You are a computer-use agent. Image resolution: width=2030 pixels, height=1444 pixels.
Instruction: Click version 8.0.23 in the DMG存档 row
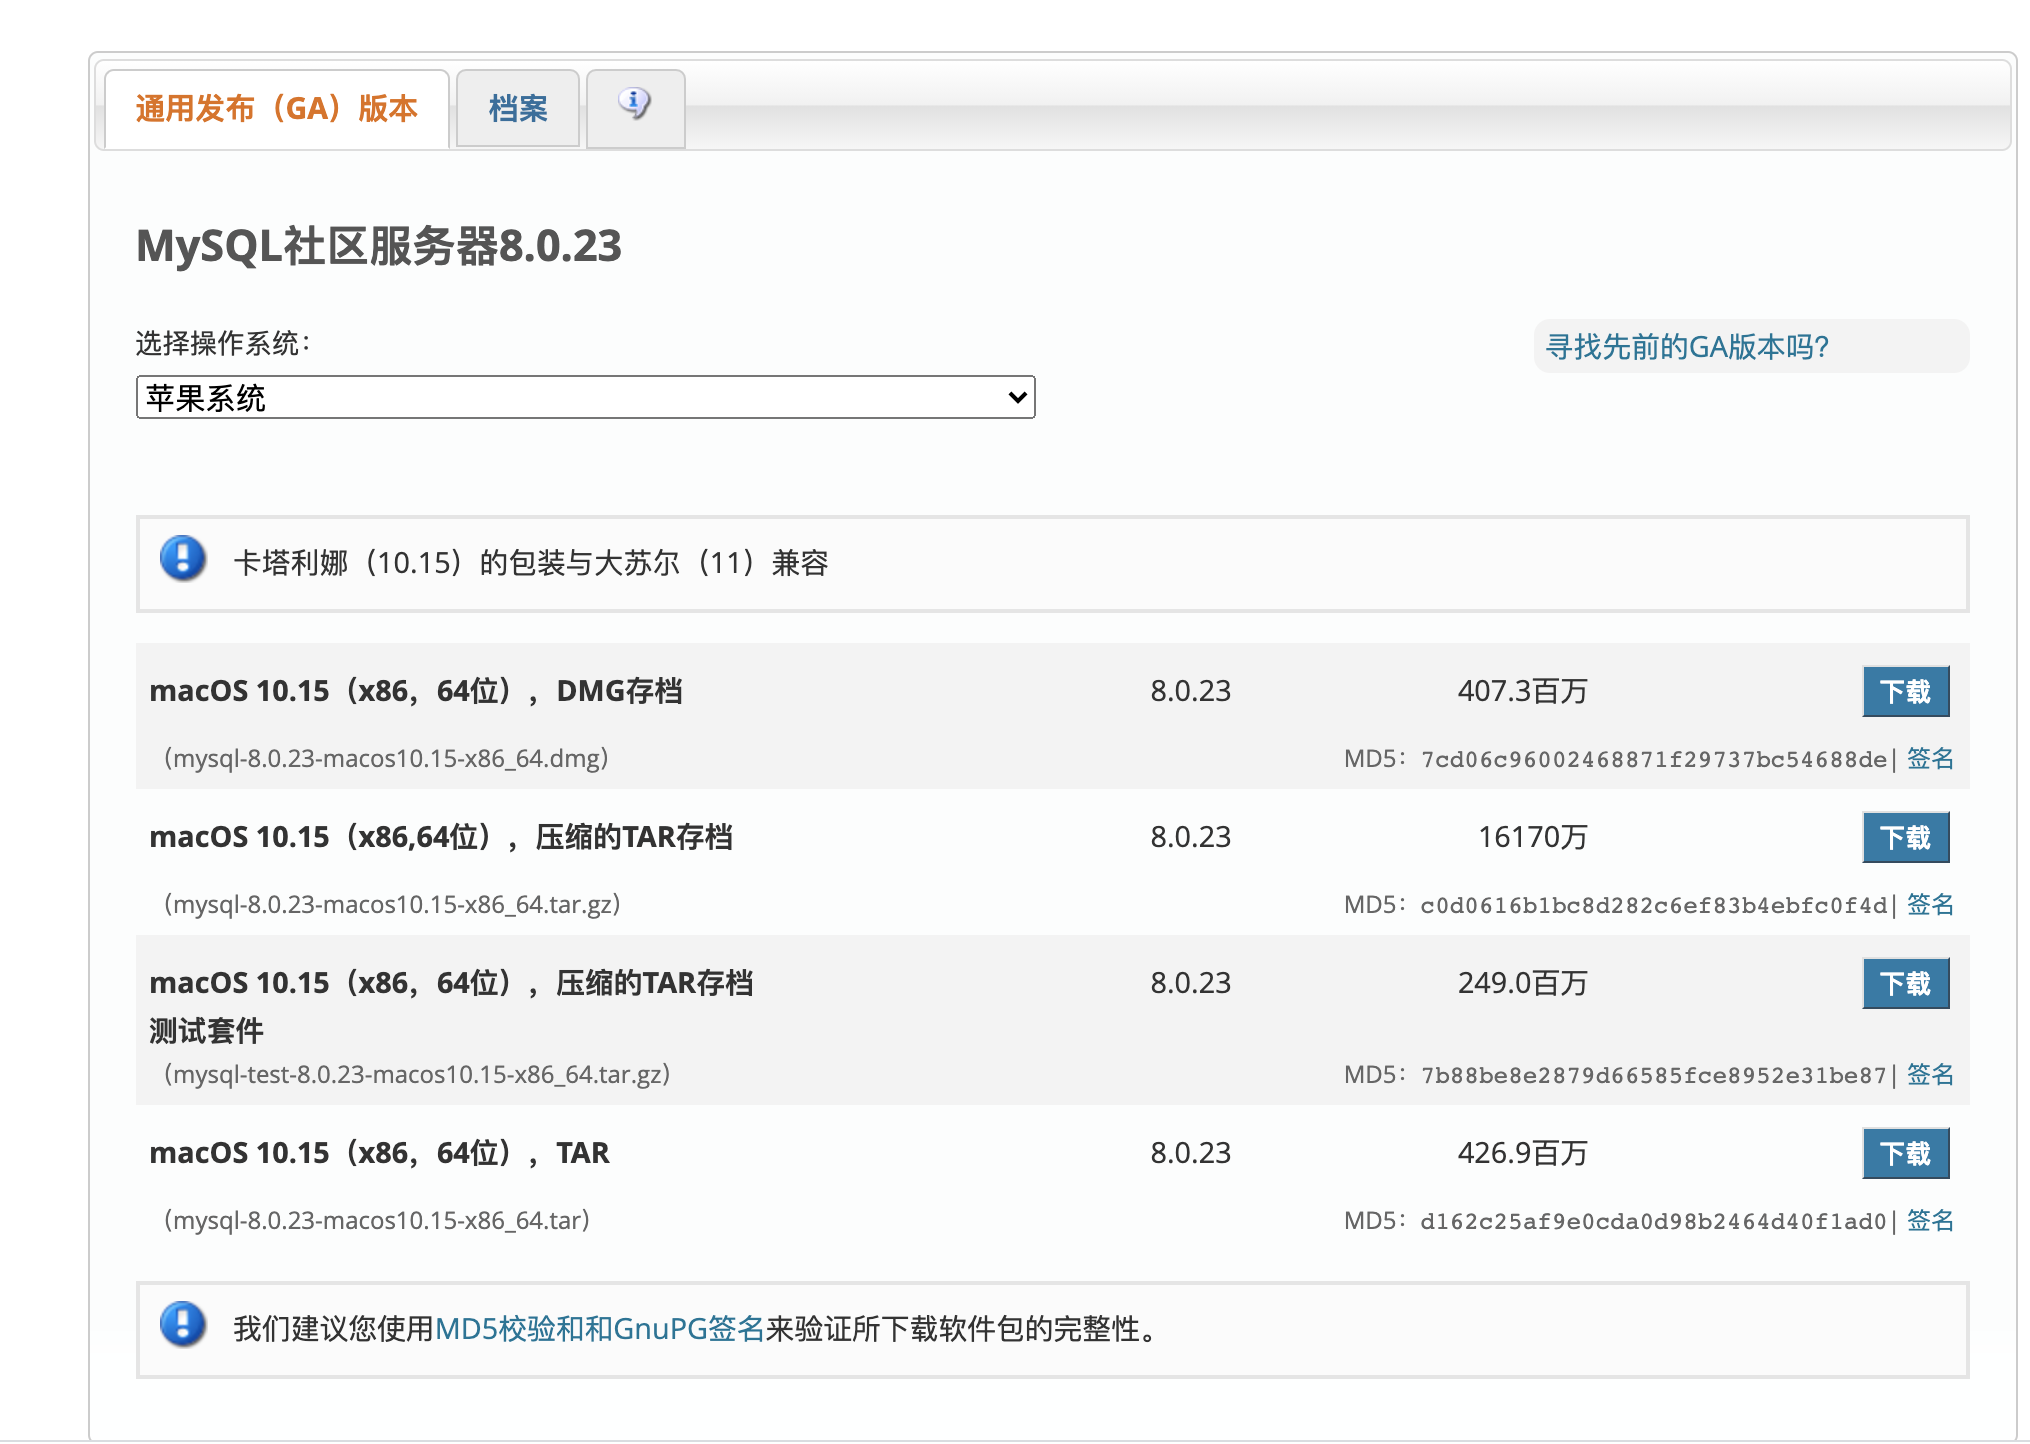coord(1190,691)
